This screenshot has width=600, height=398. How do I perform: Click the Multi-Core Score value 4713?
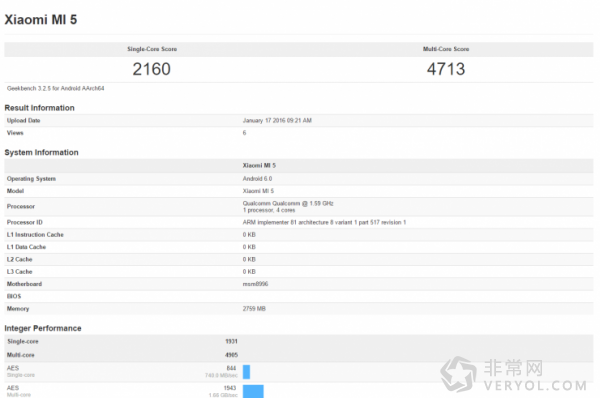[x=446, y=69]
